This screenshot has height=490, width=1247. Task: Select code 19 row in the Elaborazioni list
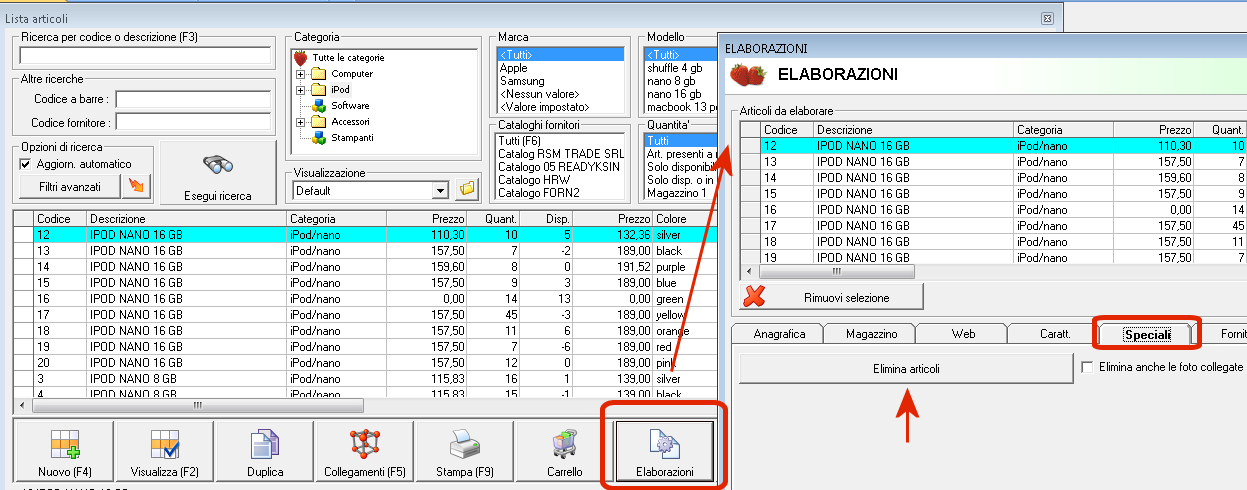[993, 258]
